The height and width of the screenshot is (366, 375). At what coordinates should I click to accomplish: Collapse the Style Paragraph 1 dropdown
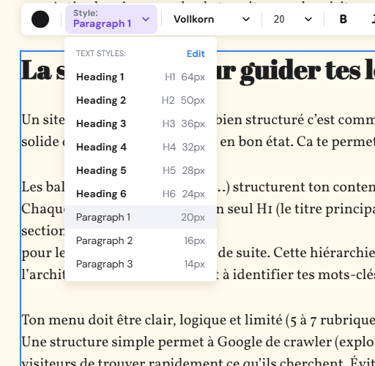111,19
